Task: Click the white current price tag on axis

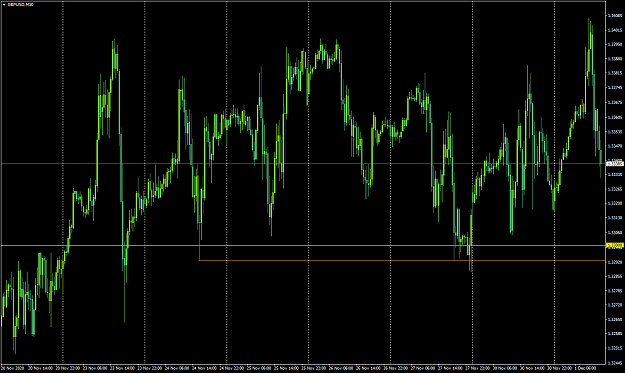Action: (615, 163)
